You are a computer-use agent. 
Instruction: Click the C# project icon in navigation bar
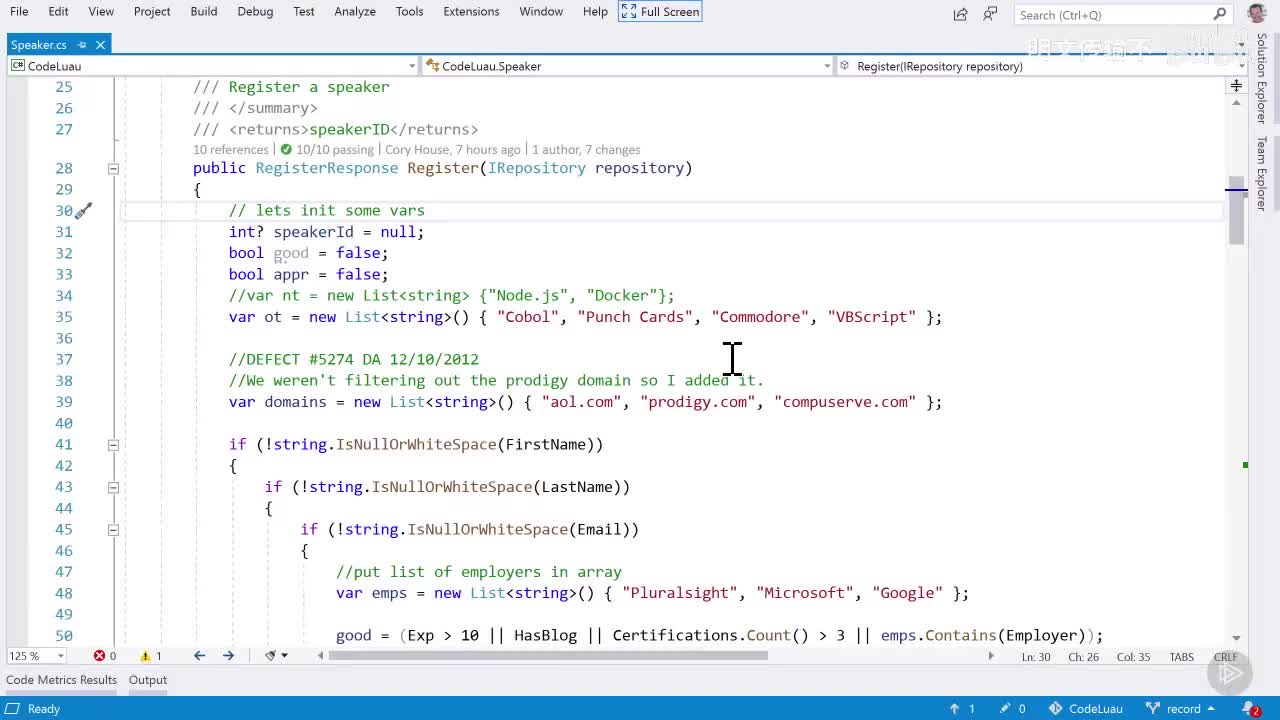[18, 66]
